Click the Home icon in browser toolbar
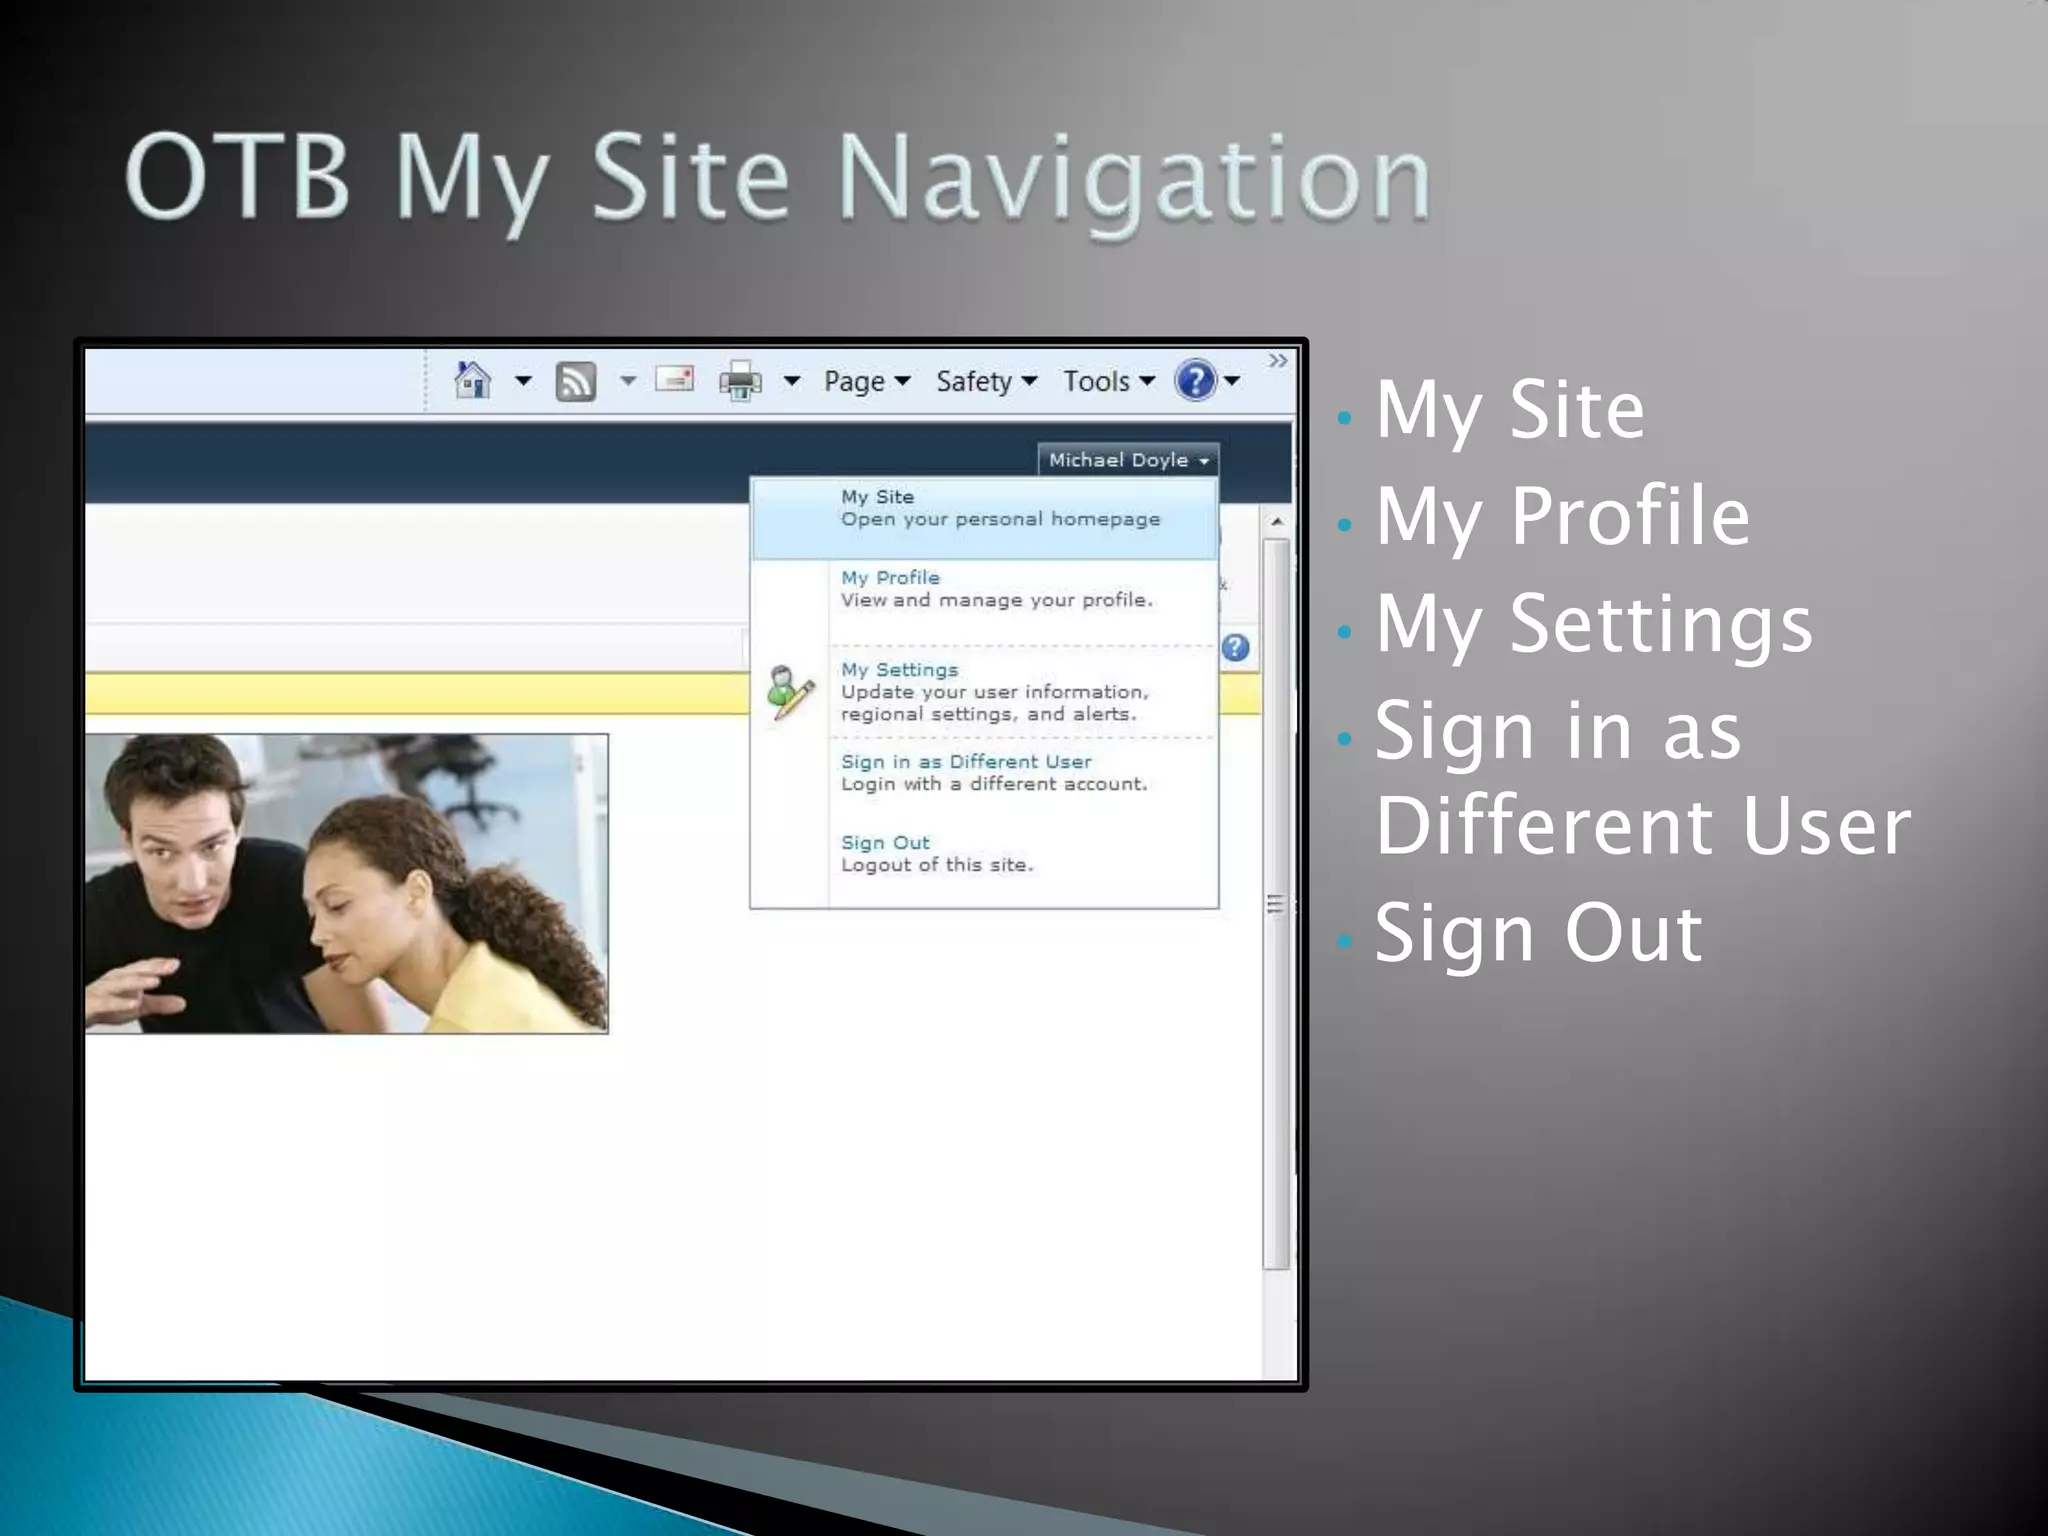Screen dimensions: 2048x1536 click(473, 381)
